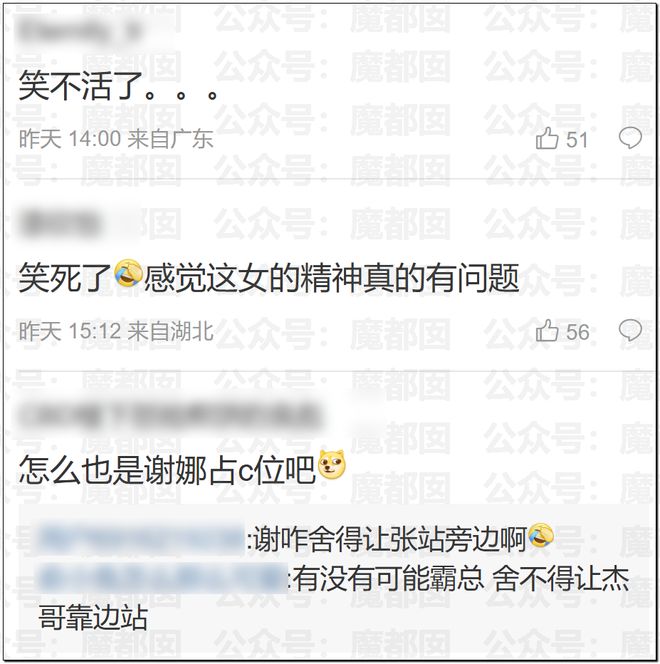Open the second commenter's blurred username
This screenshot has width=660, height=664.
coord(59,223)
